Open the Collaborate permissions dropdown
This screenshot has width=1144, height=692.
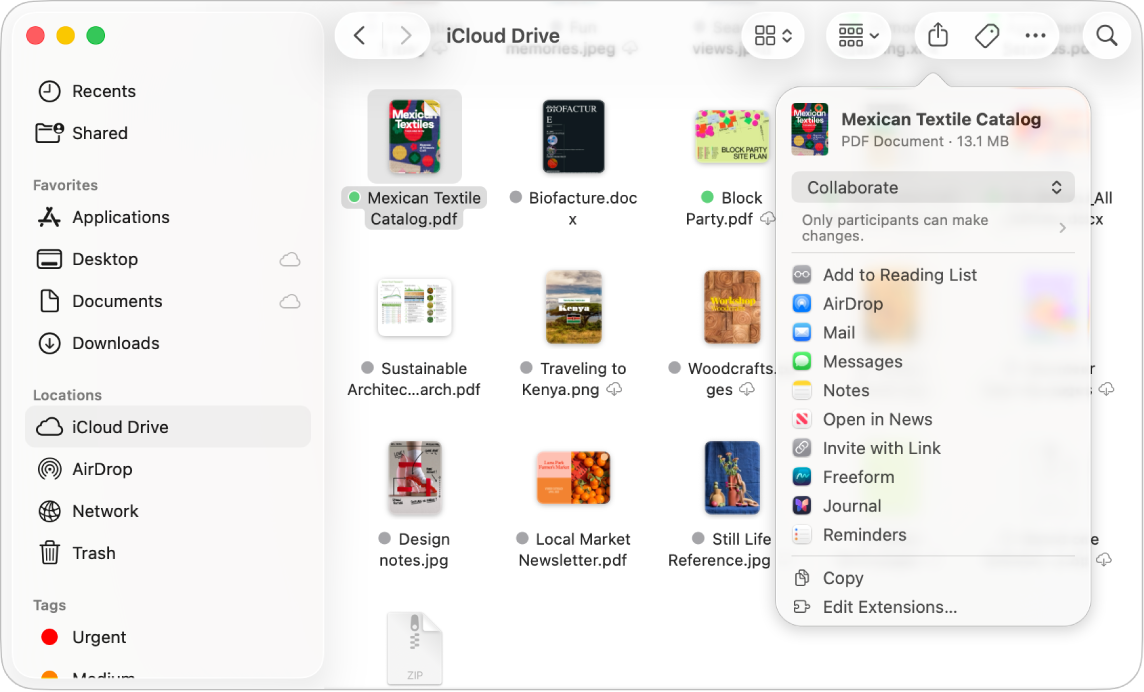[x=933, y=187]
